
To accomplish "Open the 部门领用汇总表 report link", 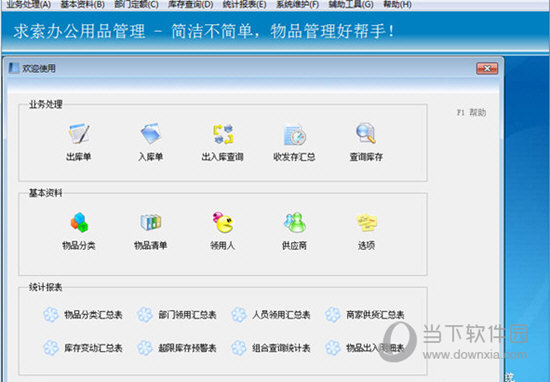I will pyautogui.click(x=187, y=315).
